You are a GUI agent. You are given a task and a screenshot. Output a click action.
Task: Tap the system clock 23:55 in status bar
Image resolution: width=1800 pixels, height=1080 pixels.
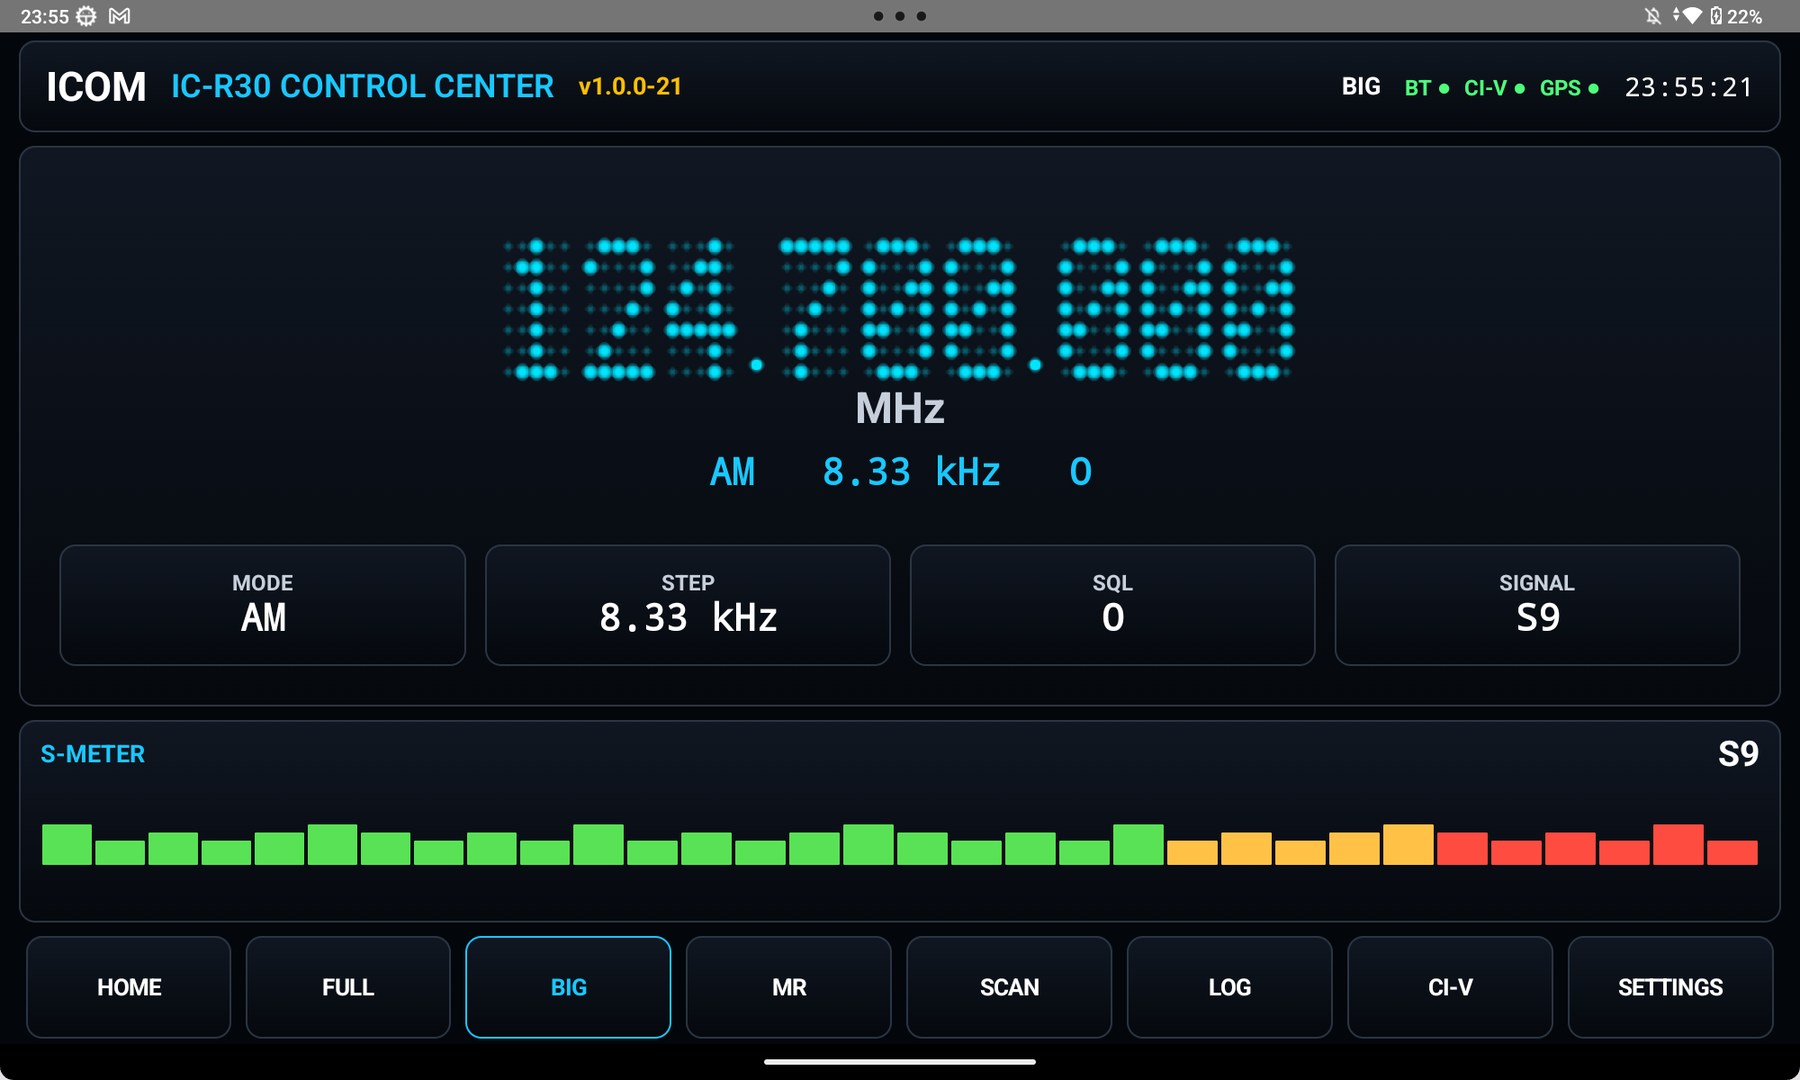45,17
